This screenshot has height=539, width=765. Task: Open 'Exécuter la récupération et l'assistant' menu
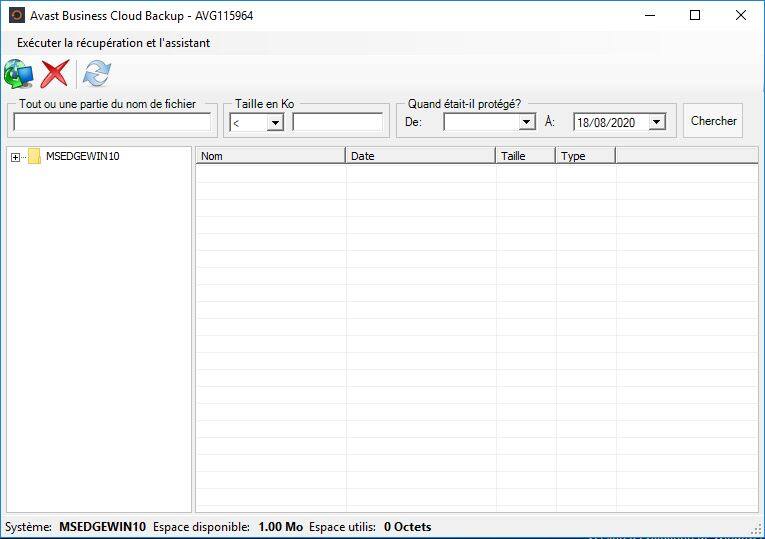click(x=113, y=43)
